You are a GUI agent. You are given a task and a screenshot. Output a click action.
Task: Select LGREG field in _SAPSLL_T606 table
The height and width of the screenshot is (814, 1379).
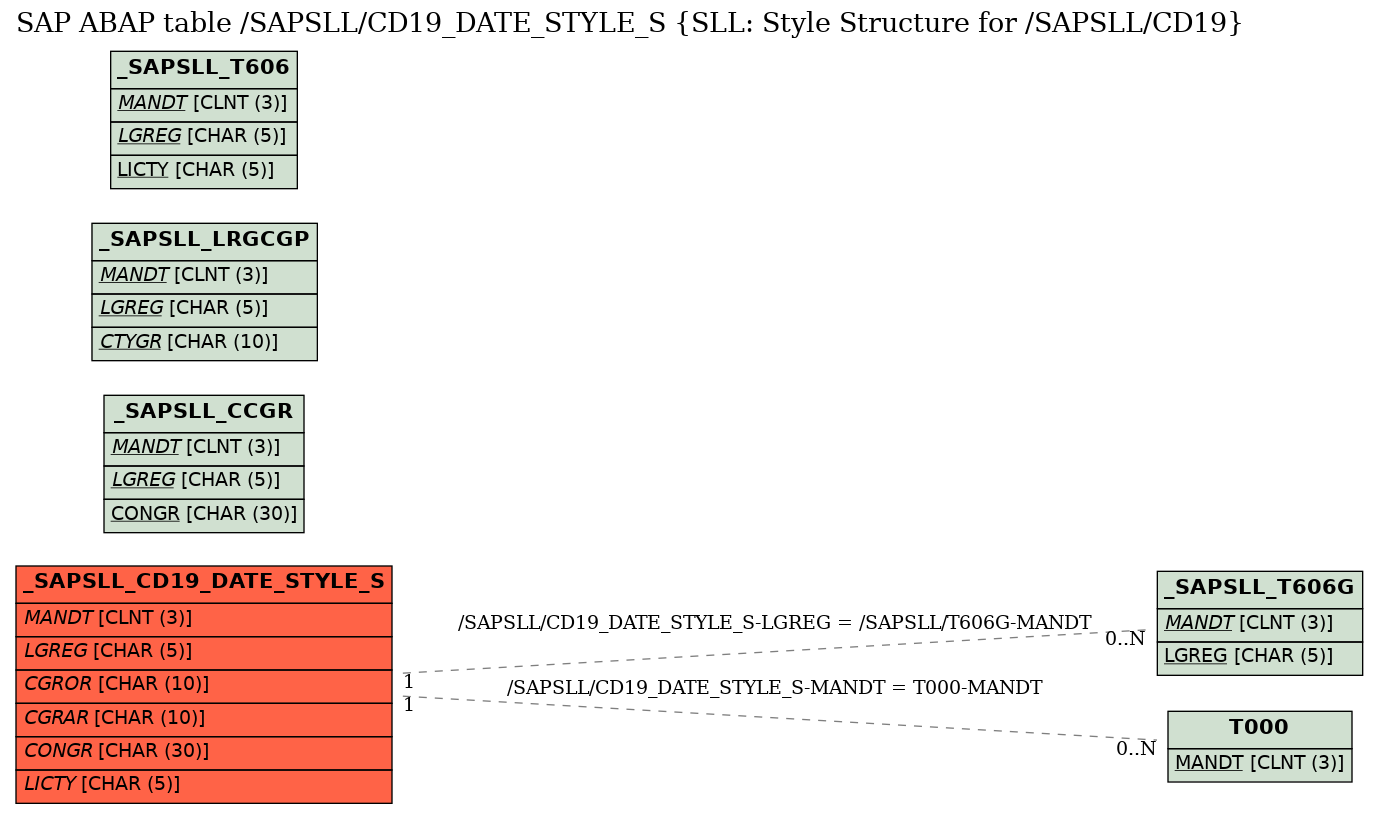203,137
